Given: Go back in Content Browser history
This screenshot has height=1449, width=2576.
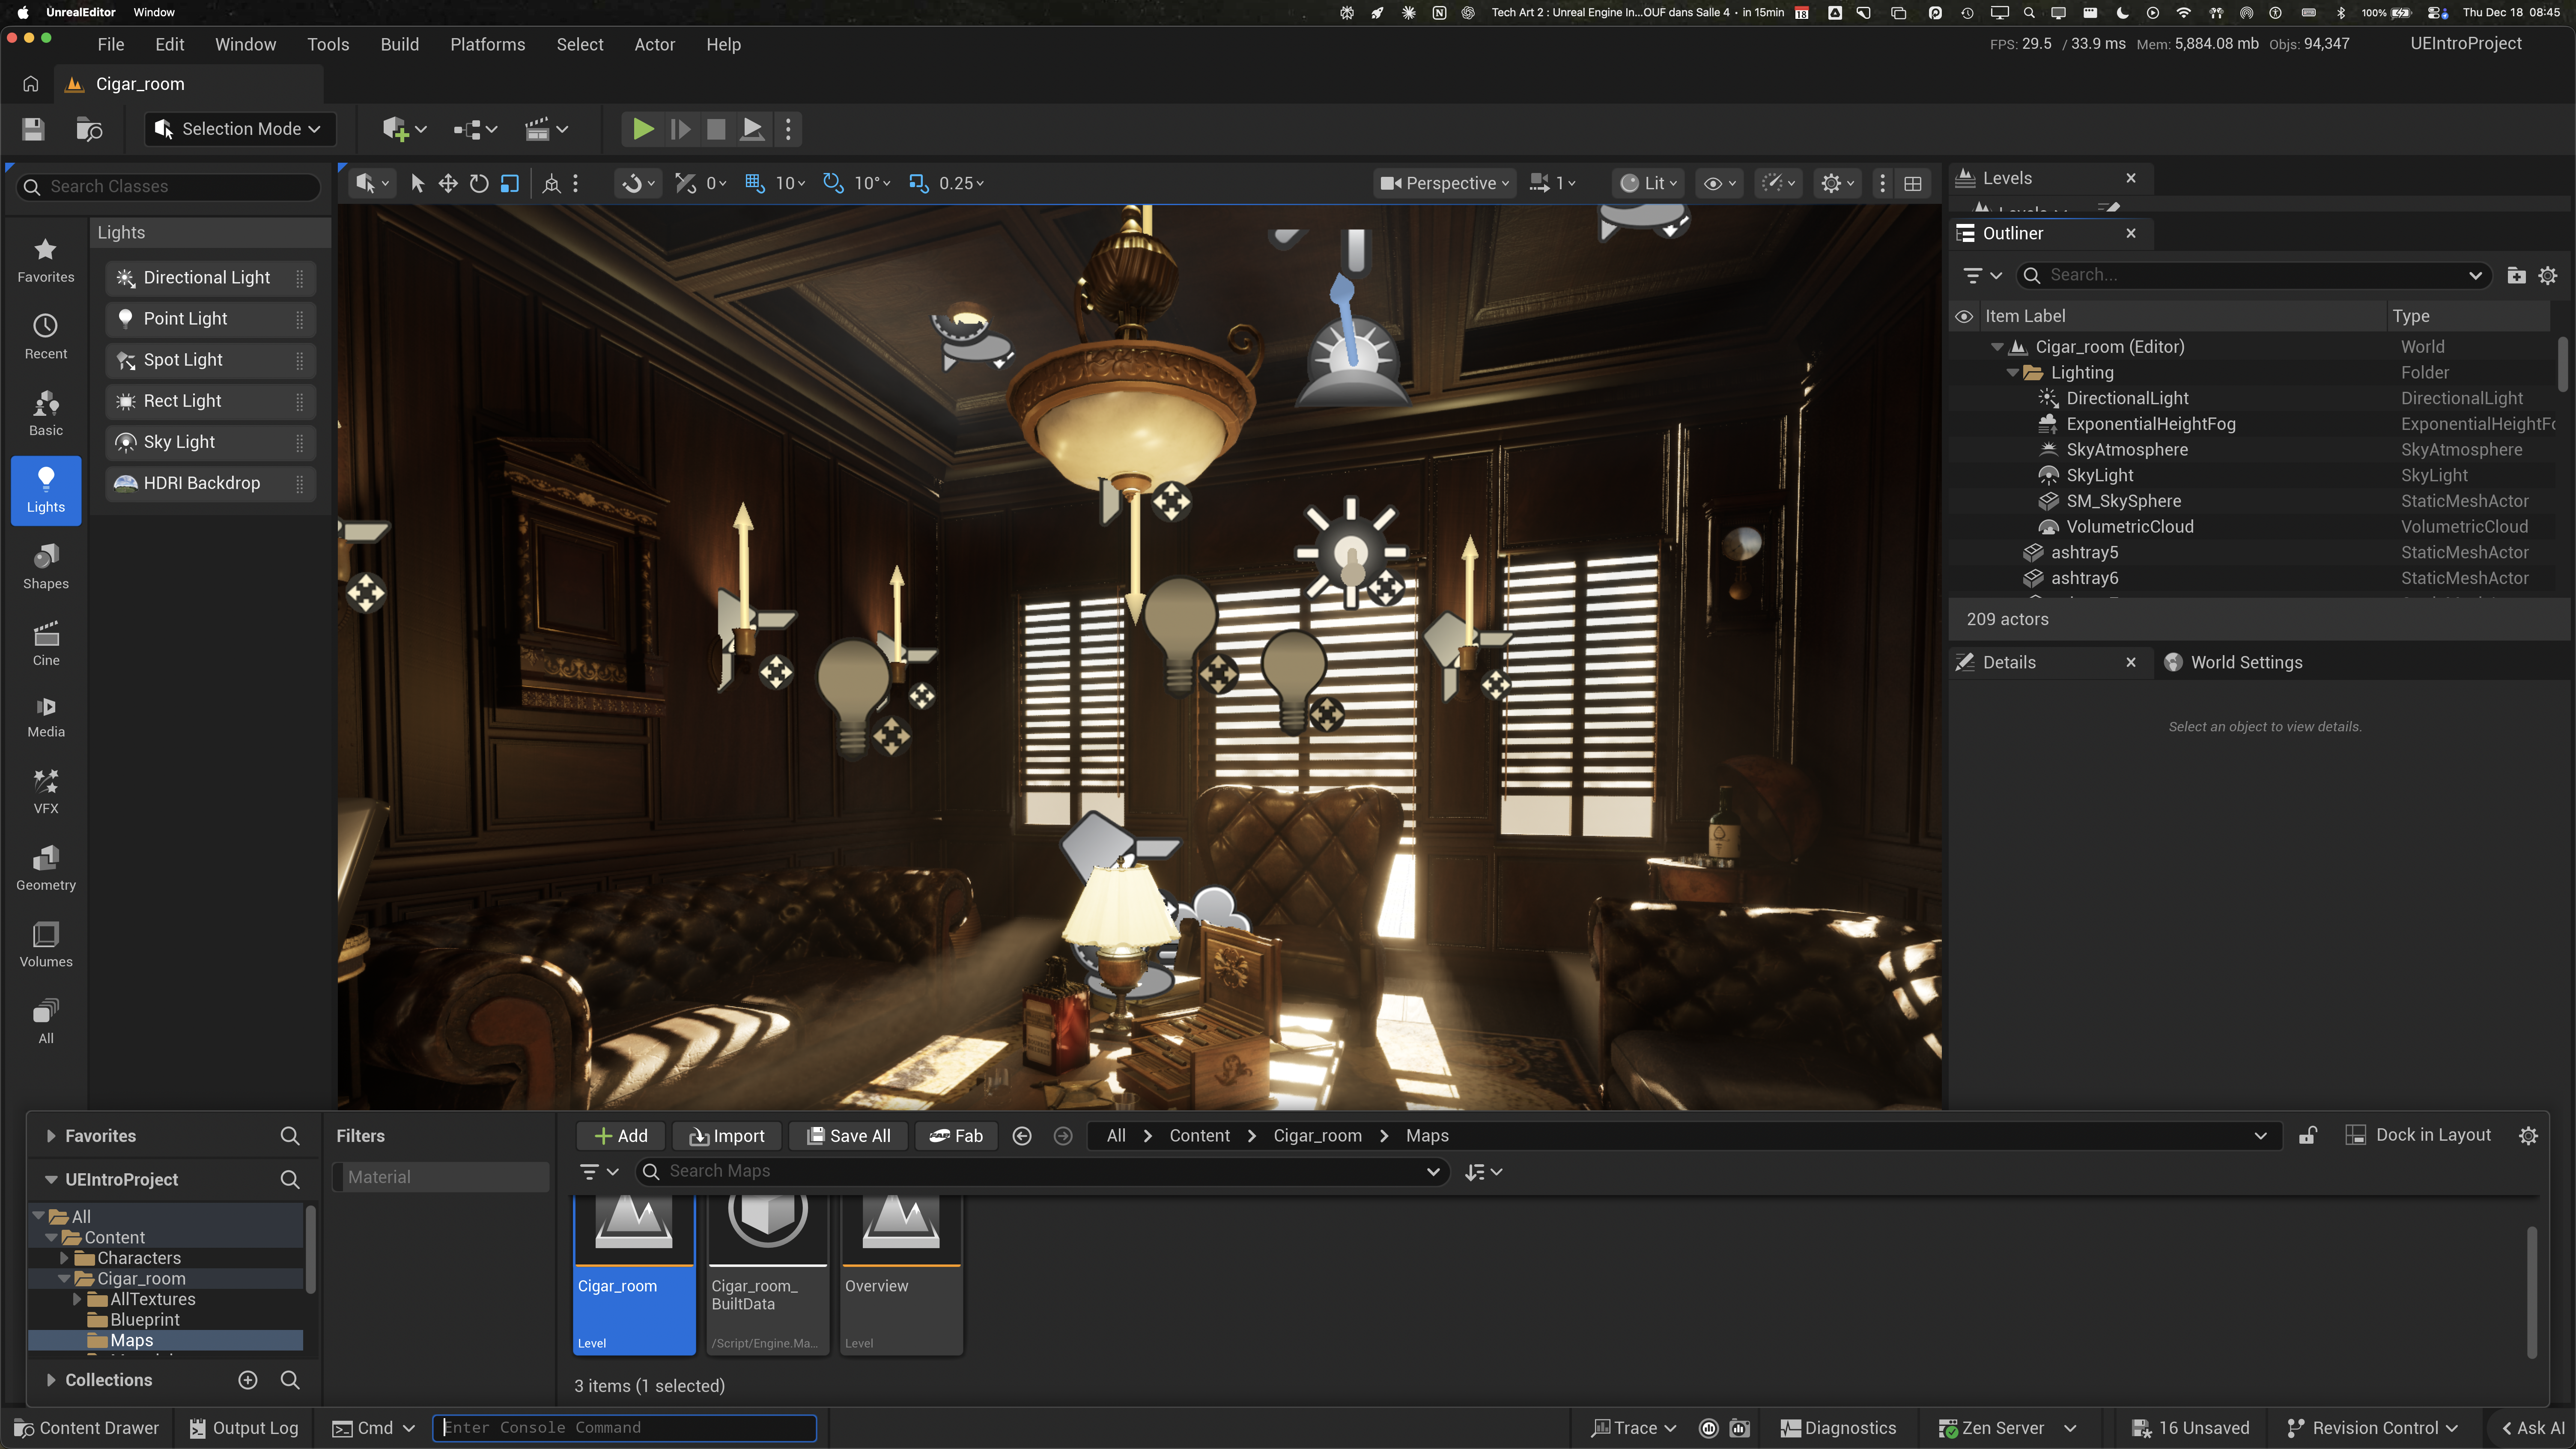Looking at the screenshot, I should coord(1022,1136).
